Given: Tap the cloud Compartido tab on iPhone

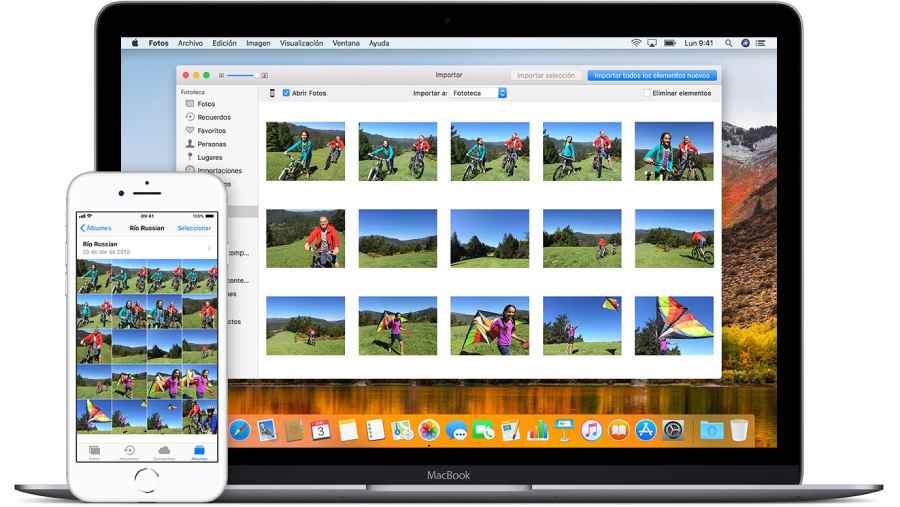Looking at the screenshot, I should [164, 452].
